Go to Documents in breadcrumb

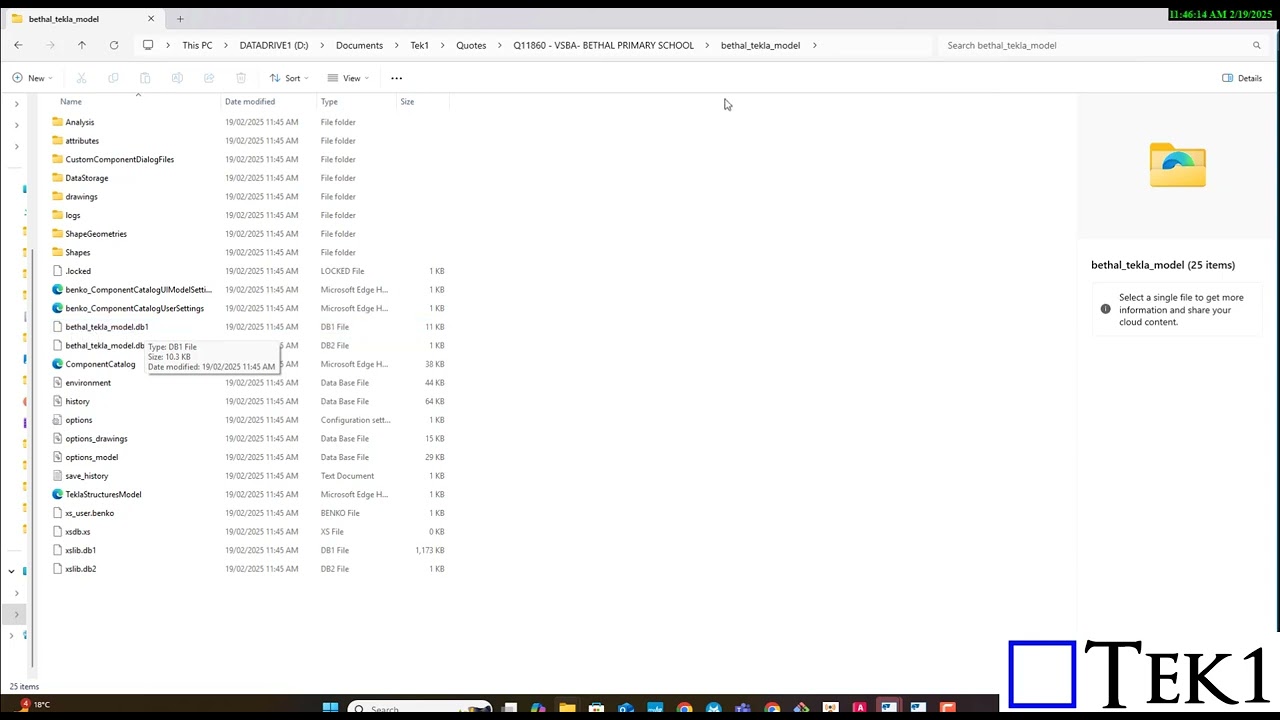(359, 45)
